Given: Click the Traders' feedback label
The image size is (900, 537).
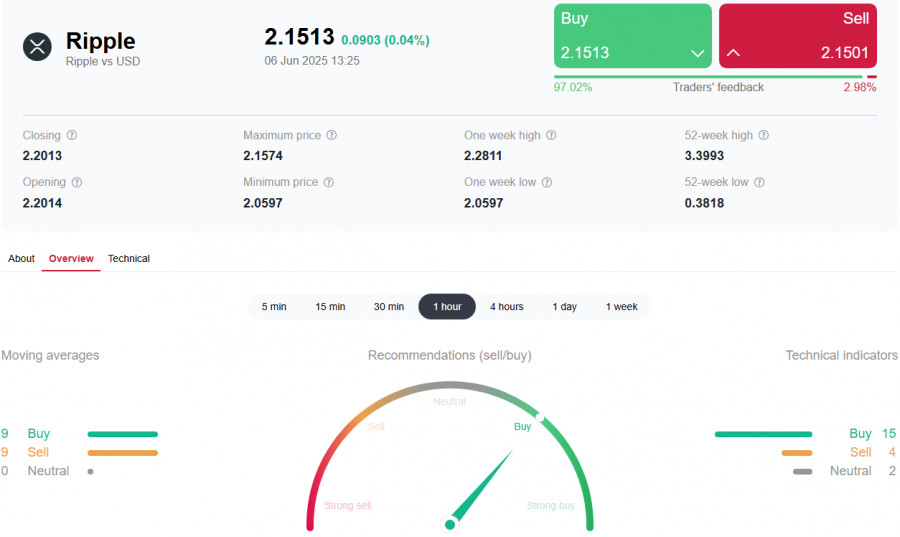Looking at the screenshot, I should pos(718,87).
